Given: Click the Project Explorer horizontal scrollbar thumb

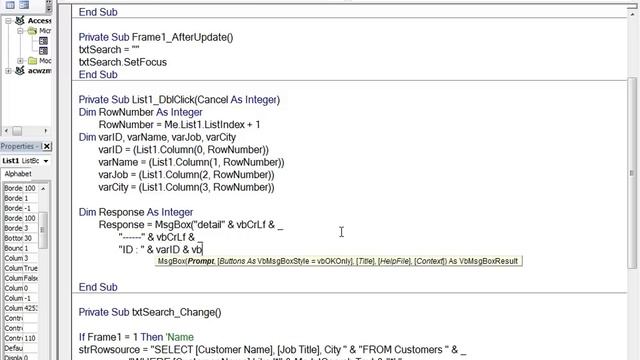Looking at the screenshot, I should pos(17,131).
